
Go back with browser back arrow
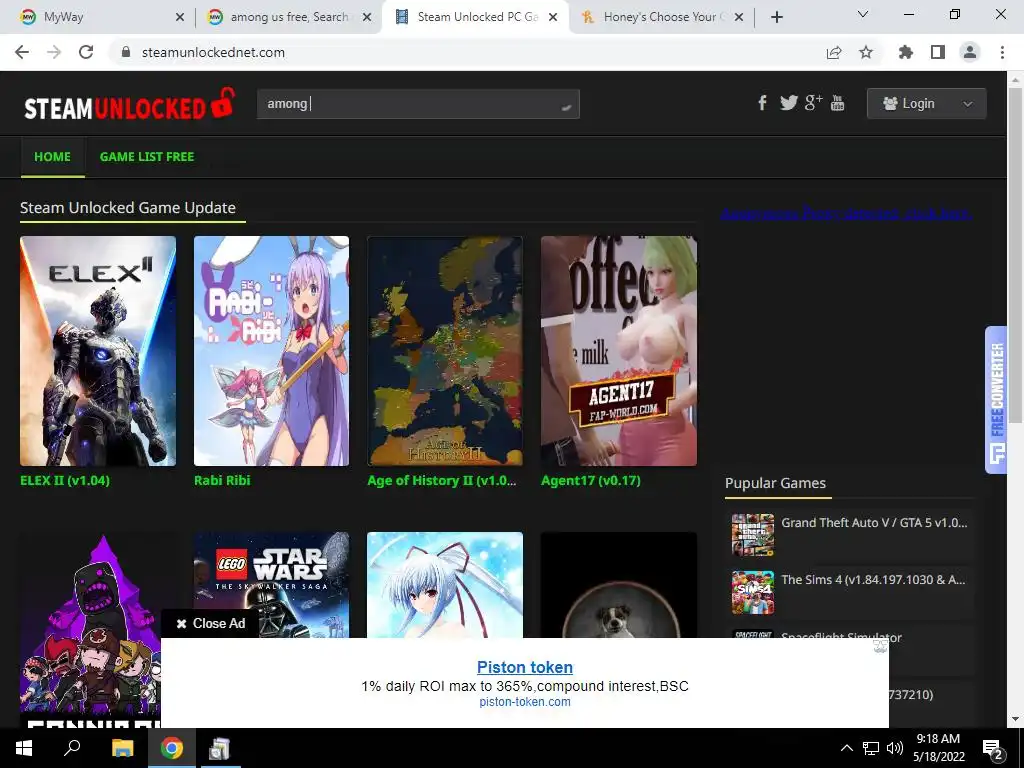22,52
